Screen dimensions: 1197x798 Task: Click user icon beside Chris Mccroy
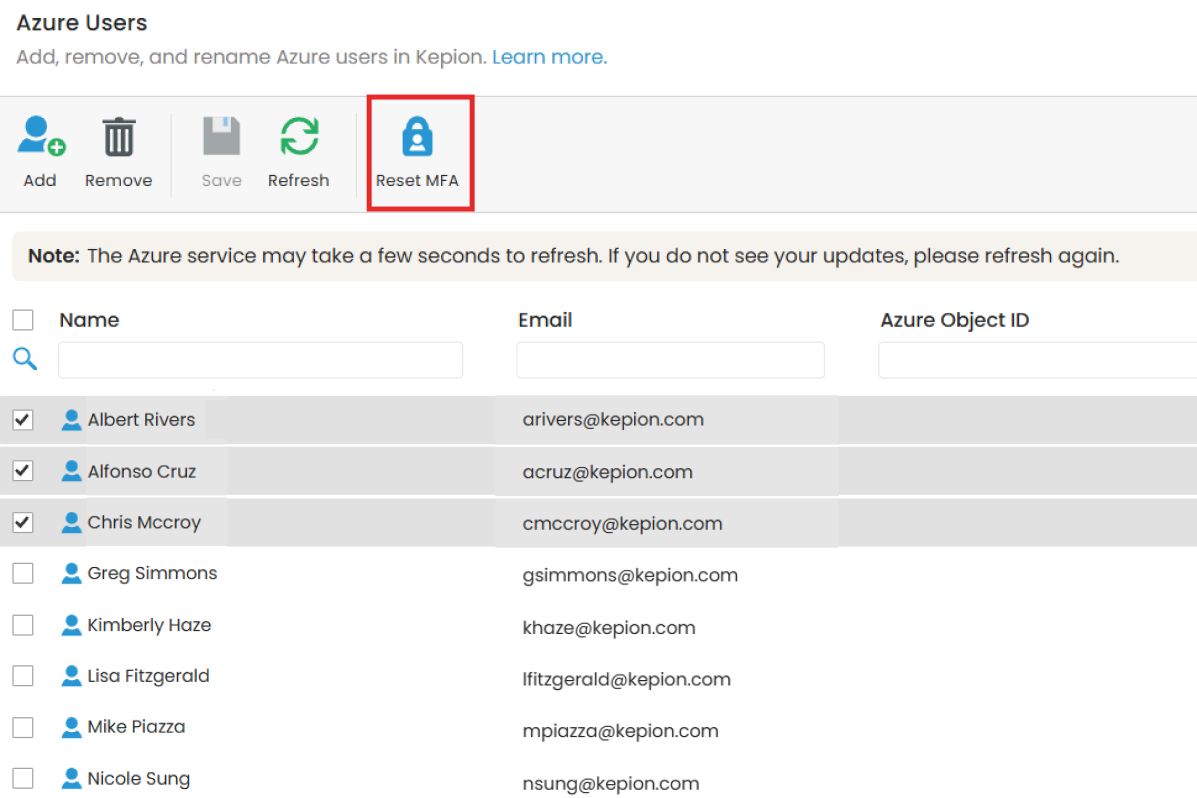click(71, 522)
